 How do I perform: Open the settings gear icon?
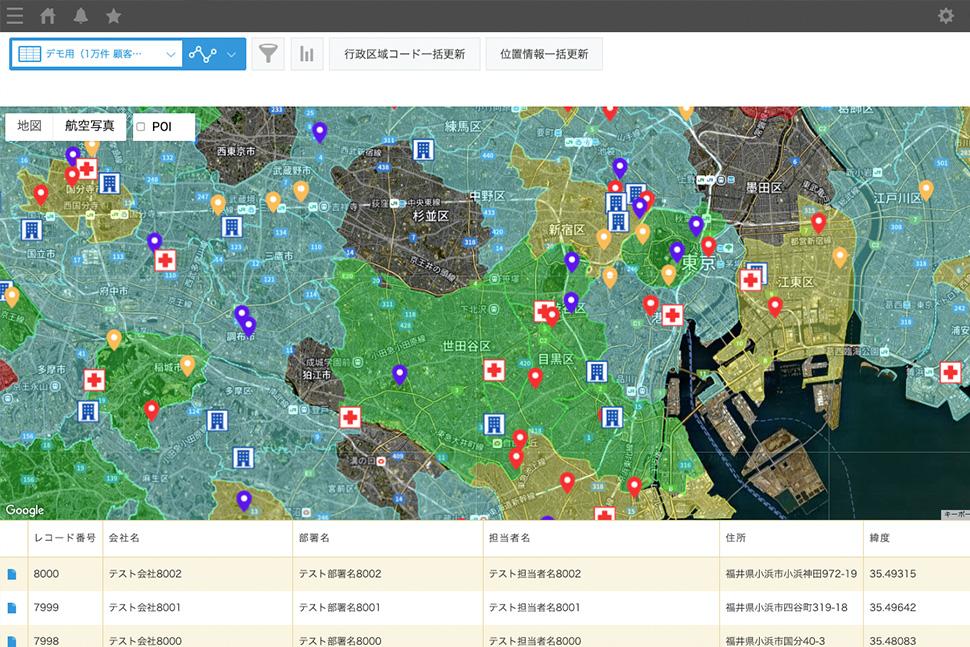945,15
